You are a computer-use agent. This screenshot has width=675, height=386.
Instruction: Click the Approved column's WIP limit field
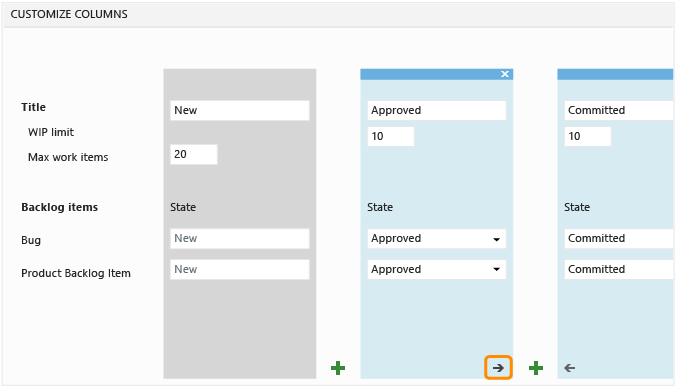pos(390,136)
